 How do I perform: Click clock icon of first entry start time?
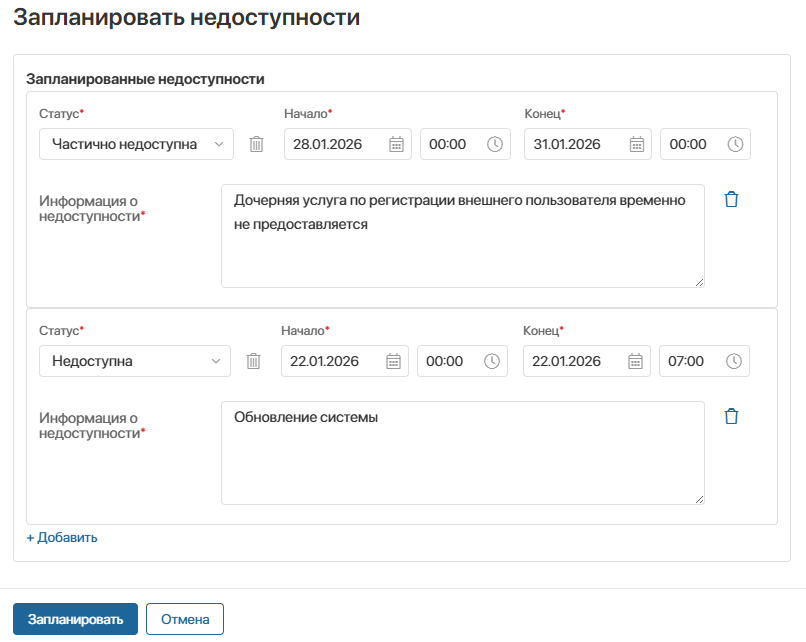(x=495, y=144)
